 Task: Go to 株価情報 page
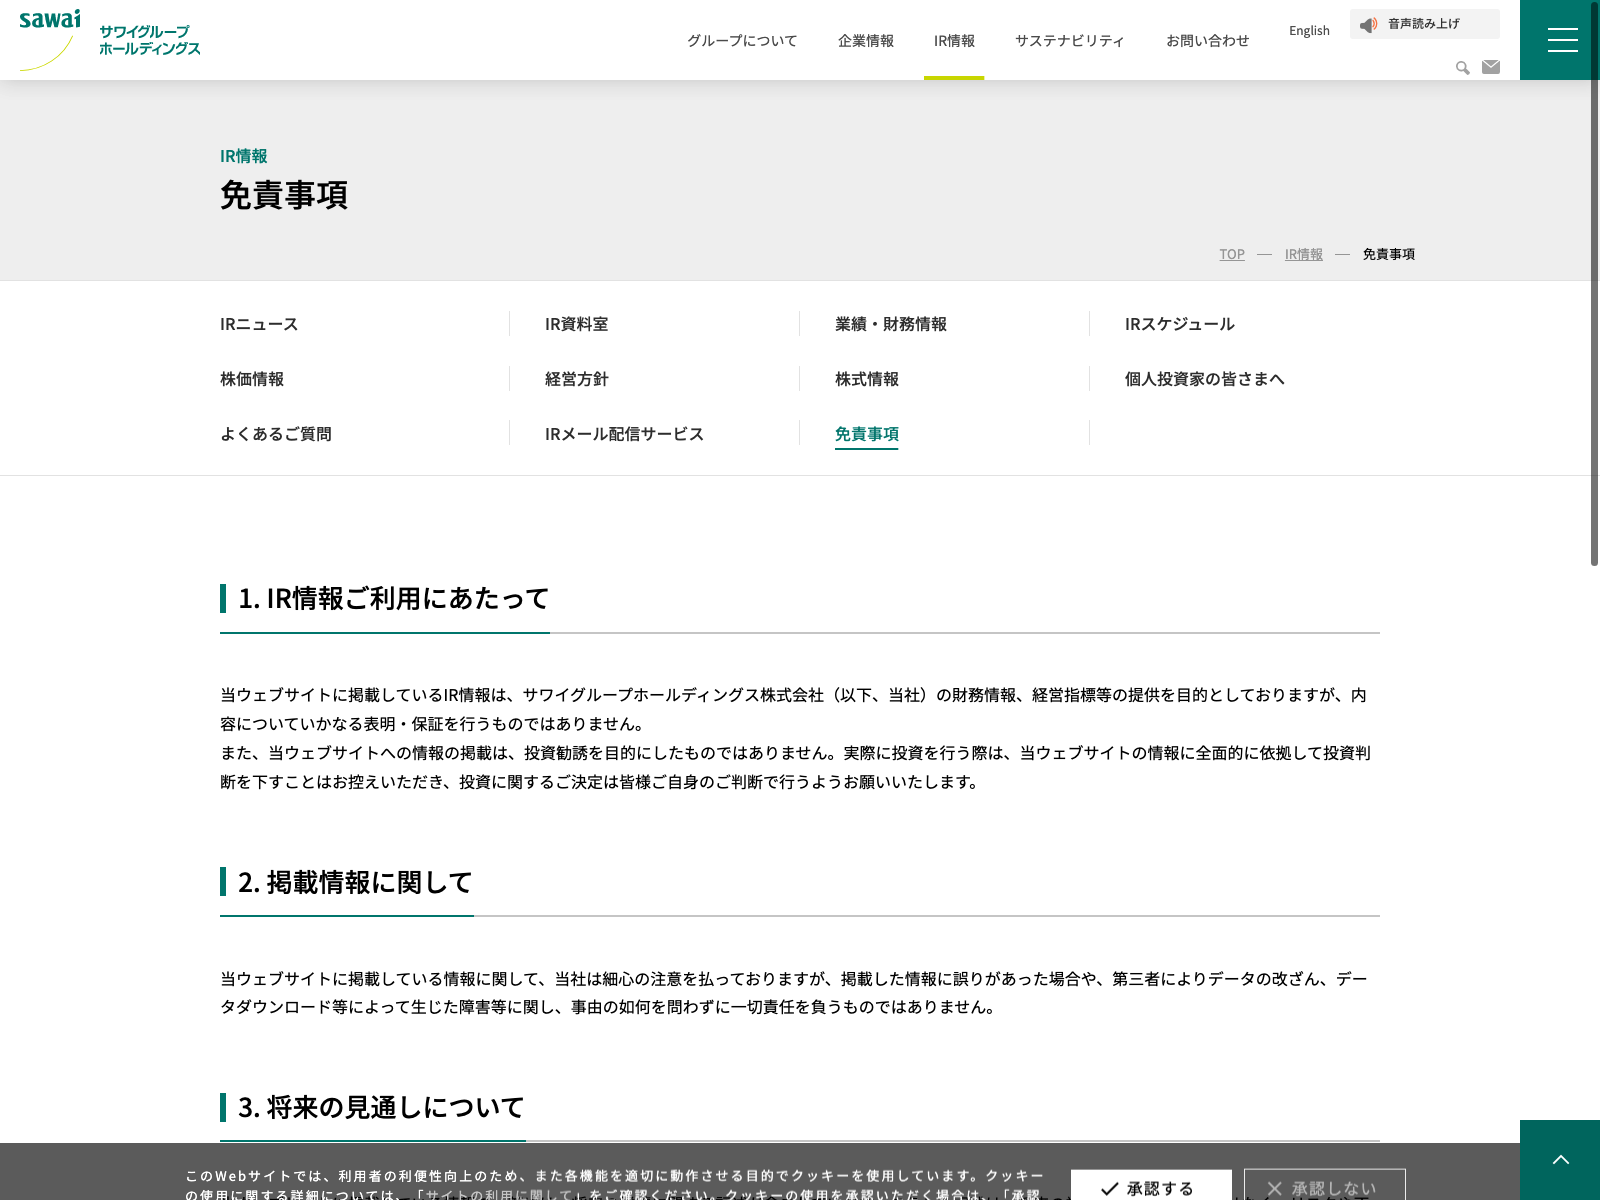[x=252, y=379]
